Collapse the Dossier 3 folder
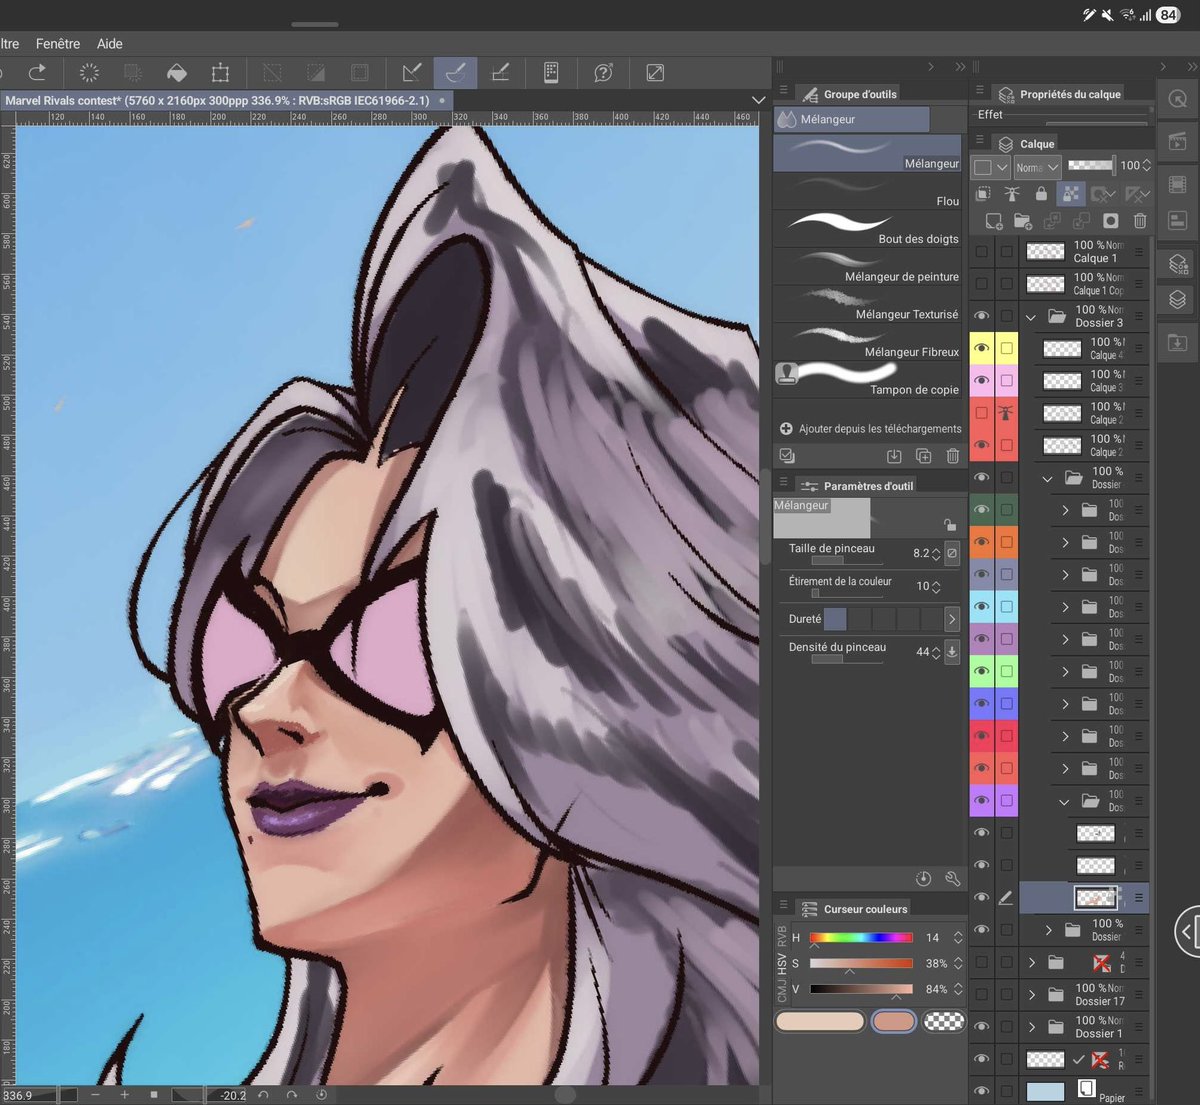The image size is (1200, 1105). [x=1031, y=316]
